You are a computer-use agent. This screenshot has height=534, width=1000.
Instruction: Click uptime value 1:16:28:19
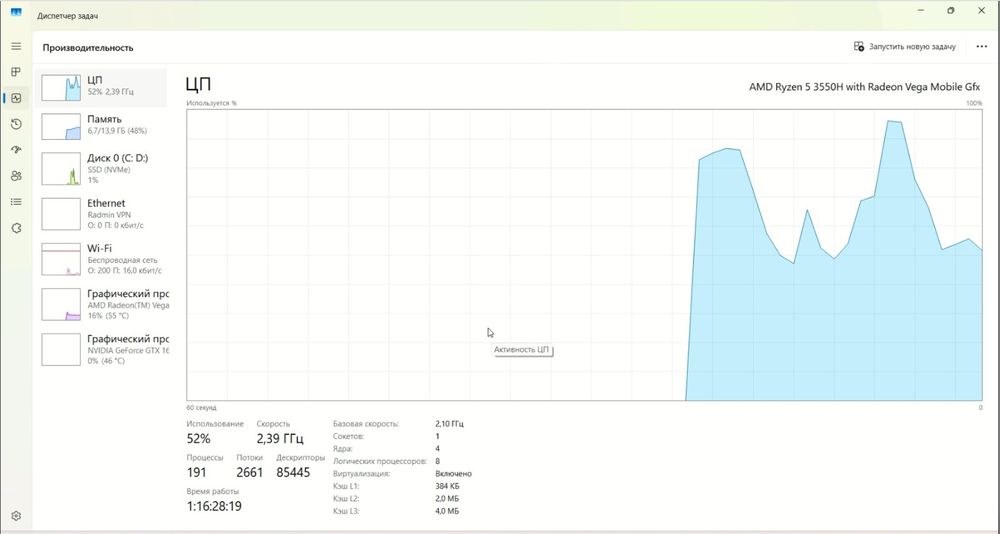(214, 507)
